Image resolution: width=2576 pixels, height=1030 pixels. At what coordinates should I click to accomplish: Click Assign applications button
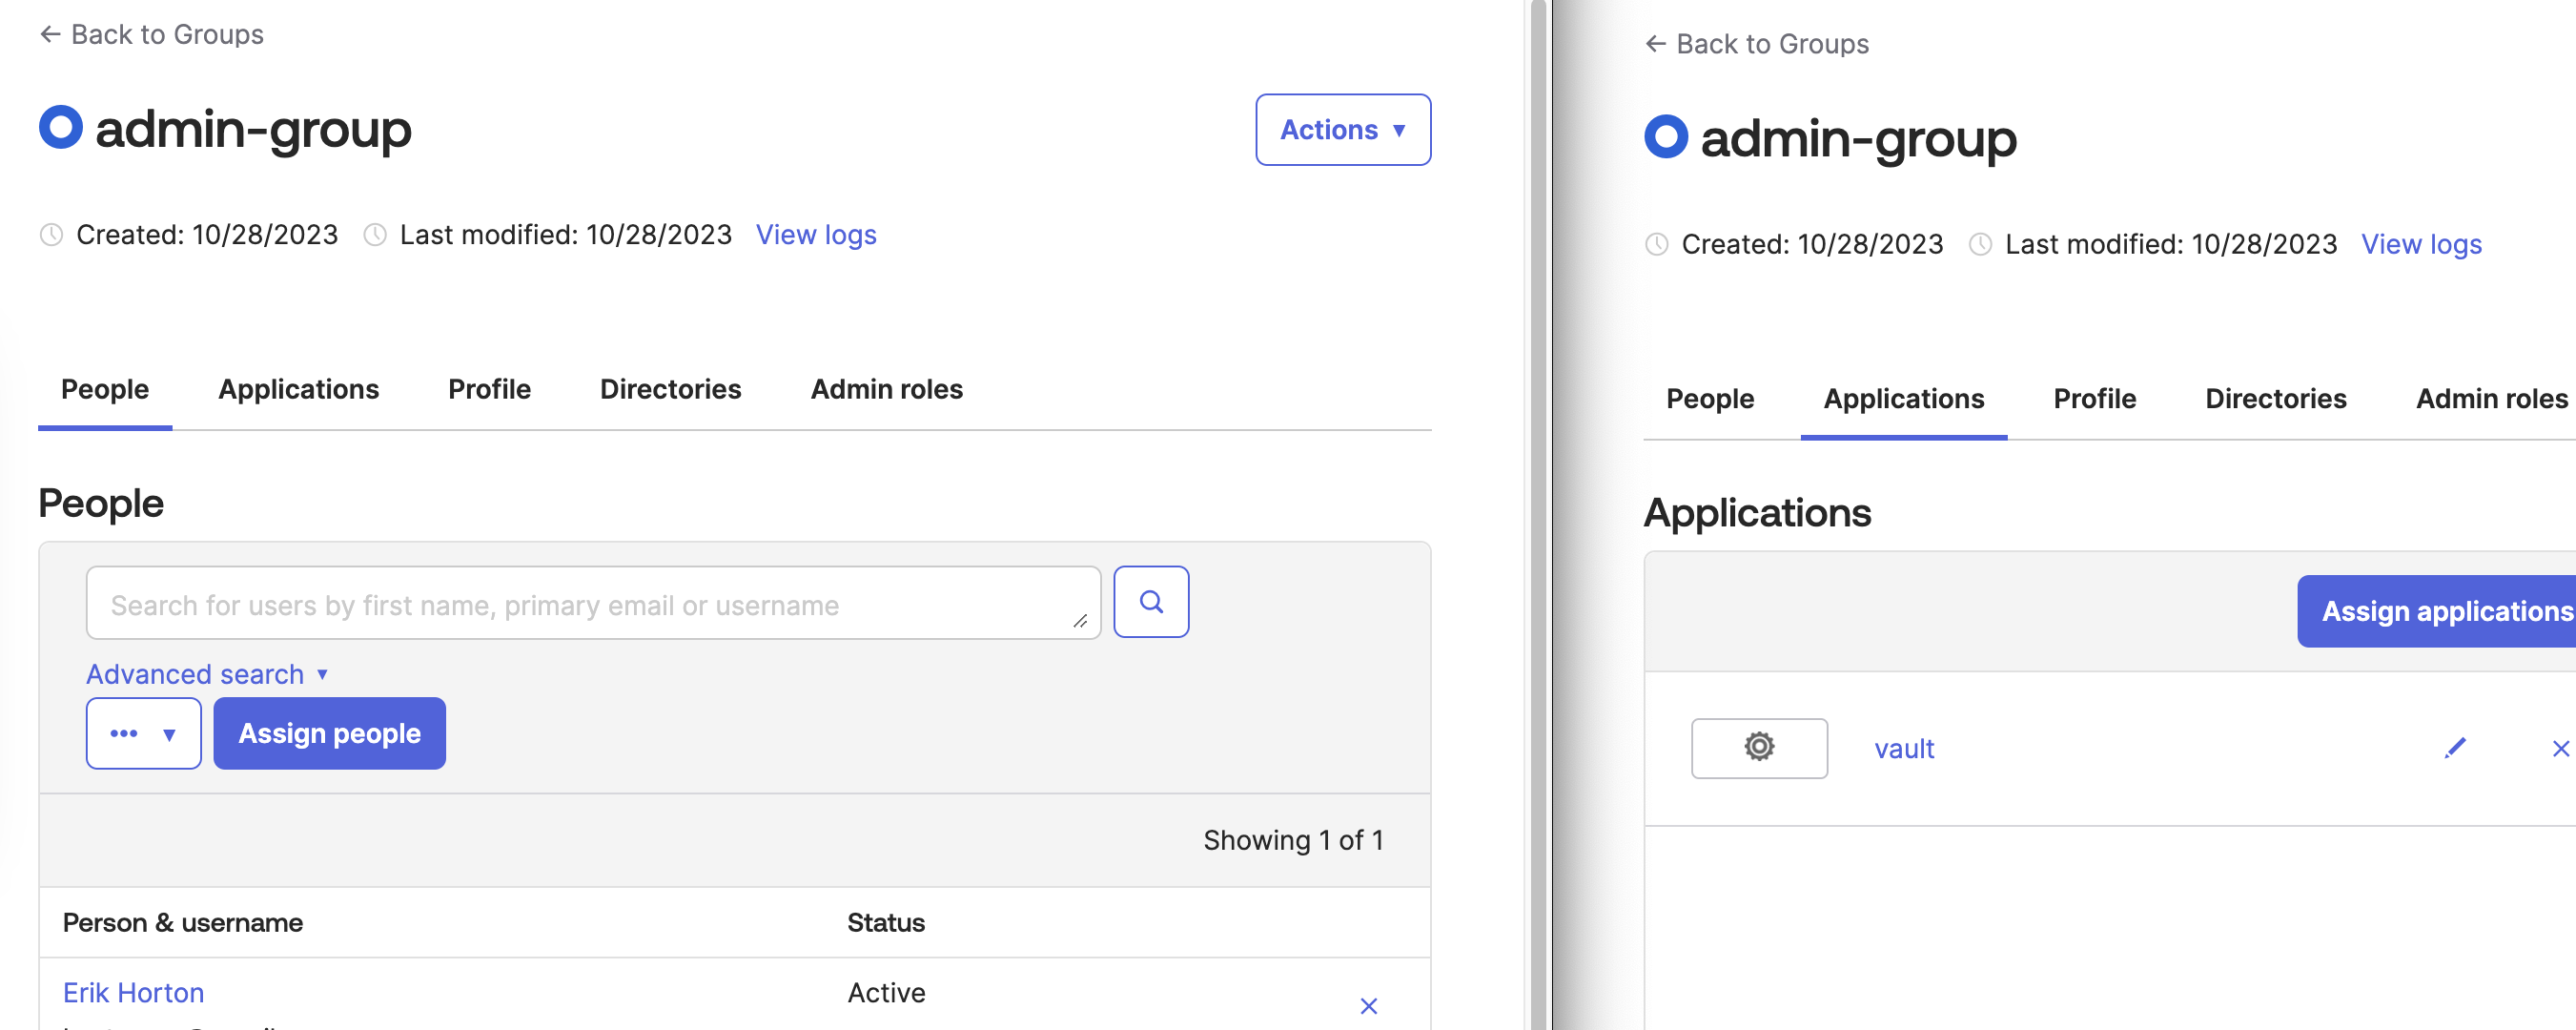pyautogui.click(x=2437, y=611)
